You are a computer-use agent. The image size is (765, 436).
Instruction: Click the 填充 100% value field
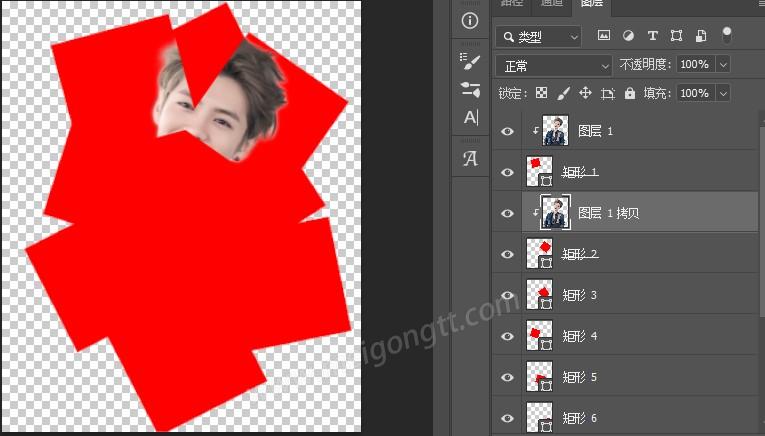(x=696, y=93)
